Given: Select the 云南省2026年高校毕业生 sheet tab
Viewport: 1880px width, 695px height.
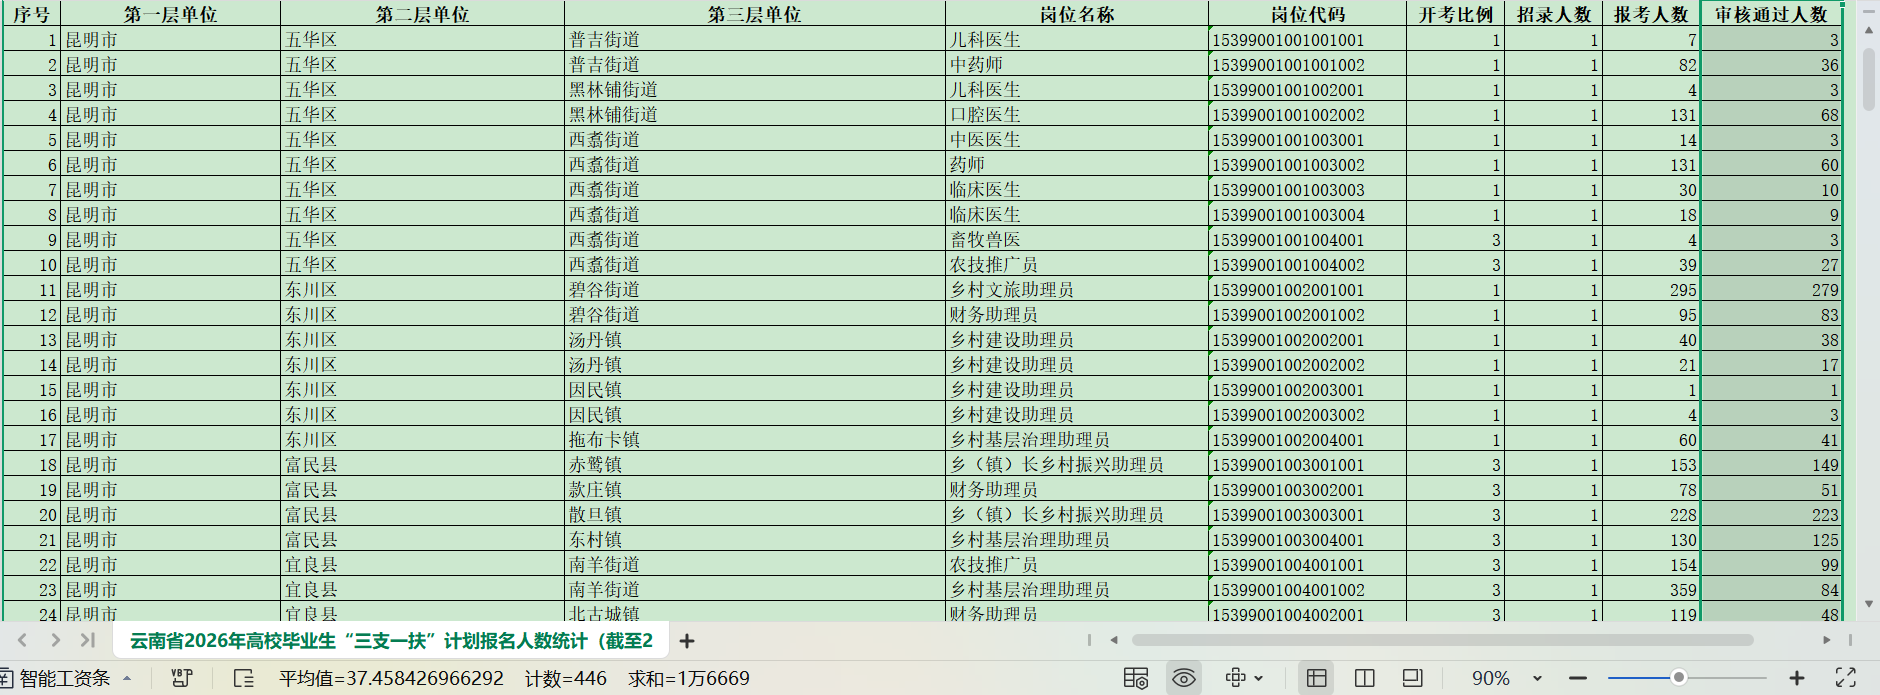Looking at the screenshot, I should 390,641.
